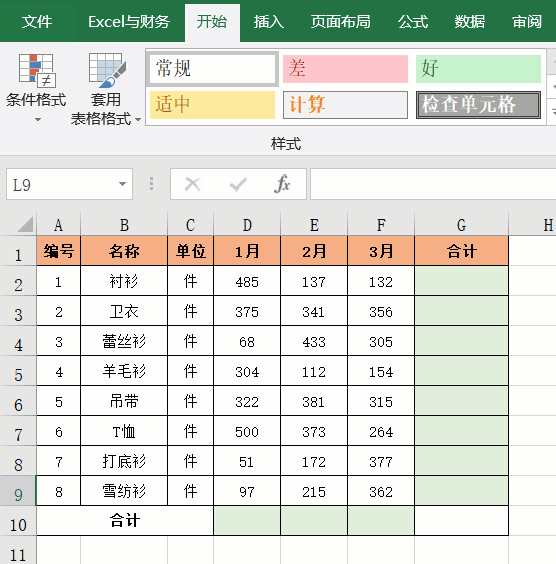
Task: Click the 名称 header cell
Action: pyautogui.click(x=124, y=251)
